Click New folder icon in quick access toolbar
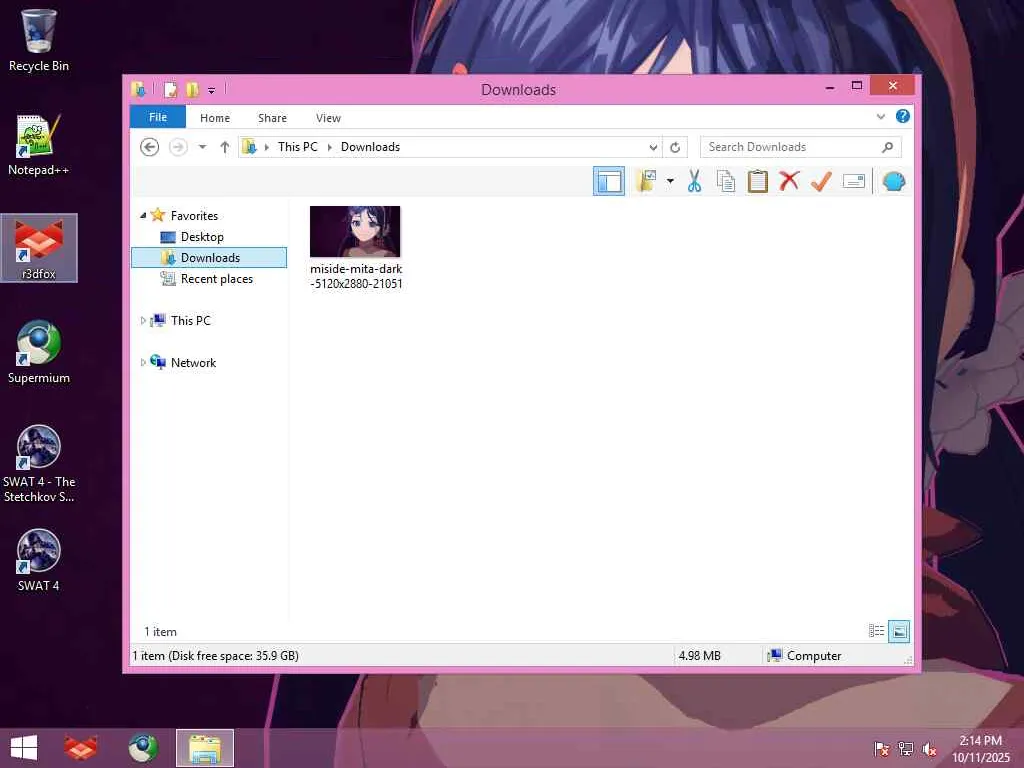Image resolution: width=1024 pixels, height=768 pixels. pos(193,89)
